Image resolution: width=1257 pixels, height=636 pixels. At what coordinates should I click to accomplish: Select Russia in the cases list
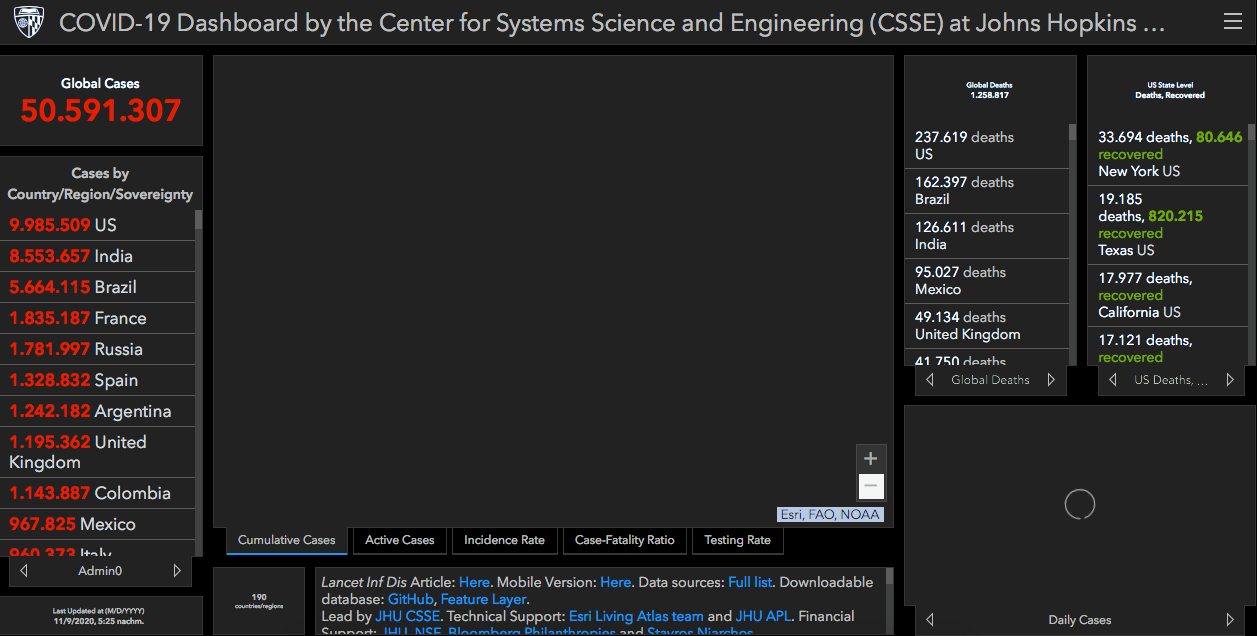point(97,349)
